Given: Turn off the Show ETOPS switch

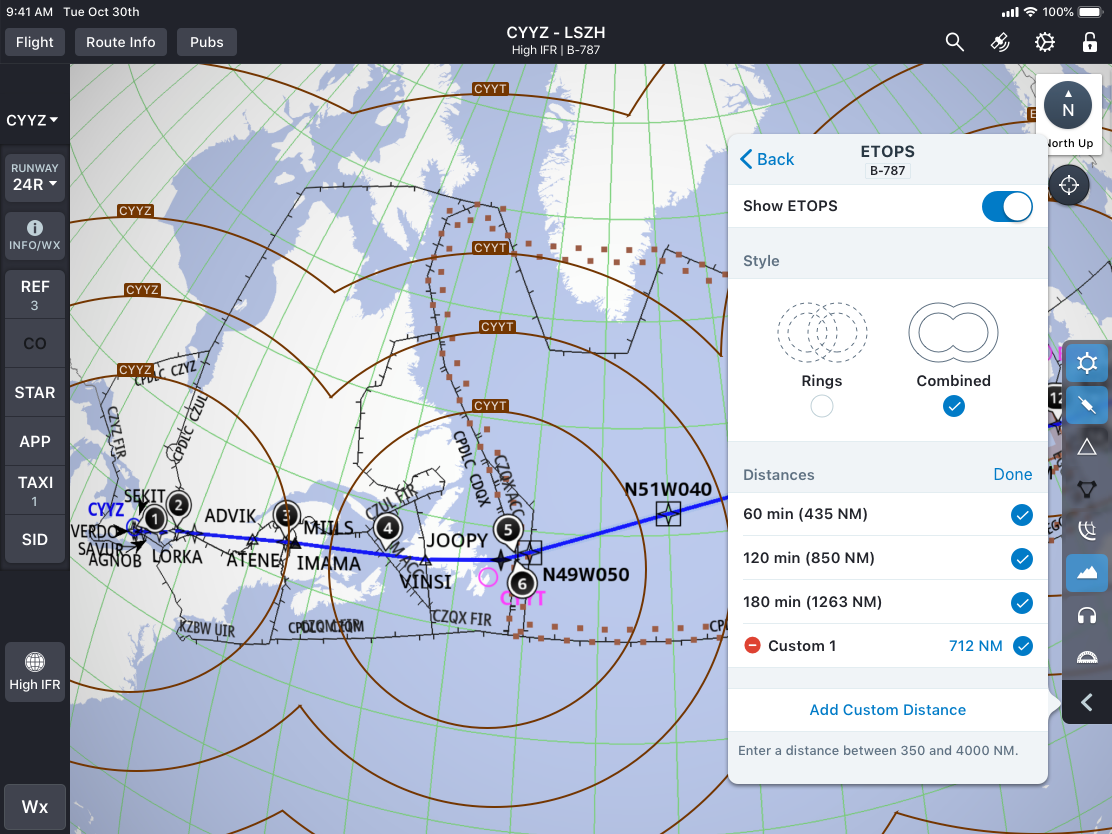Looking at the screenshot, I should [x=1007, y=206].
